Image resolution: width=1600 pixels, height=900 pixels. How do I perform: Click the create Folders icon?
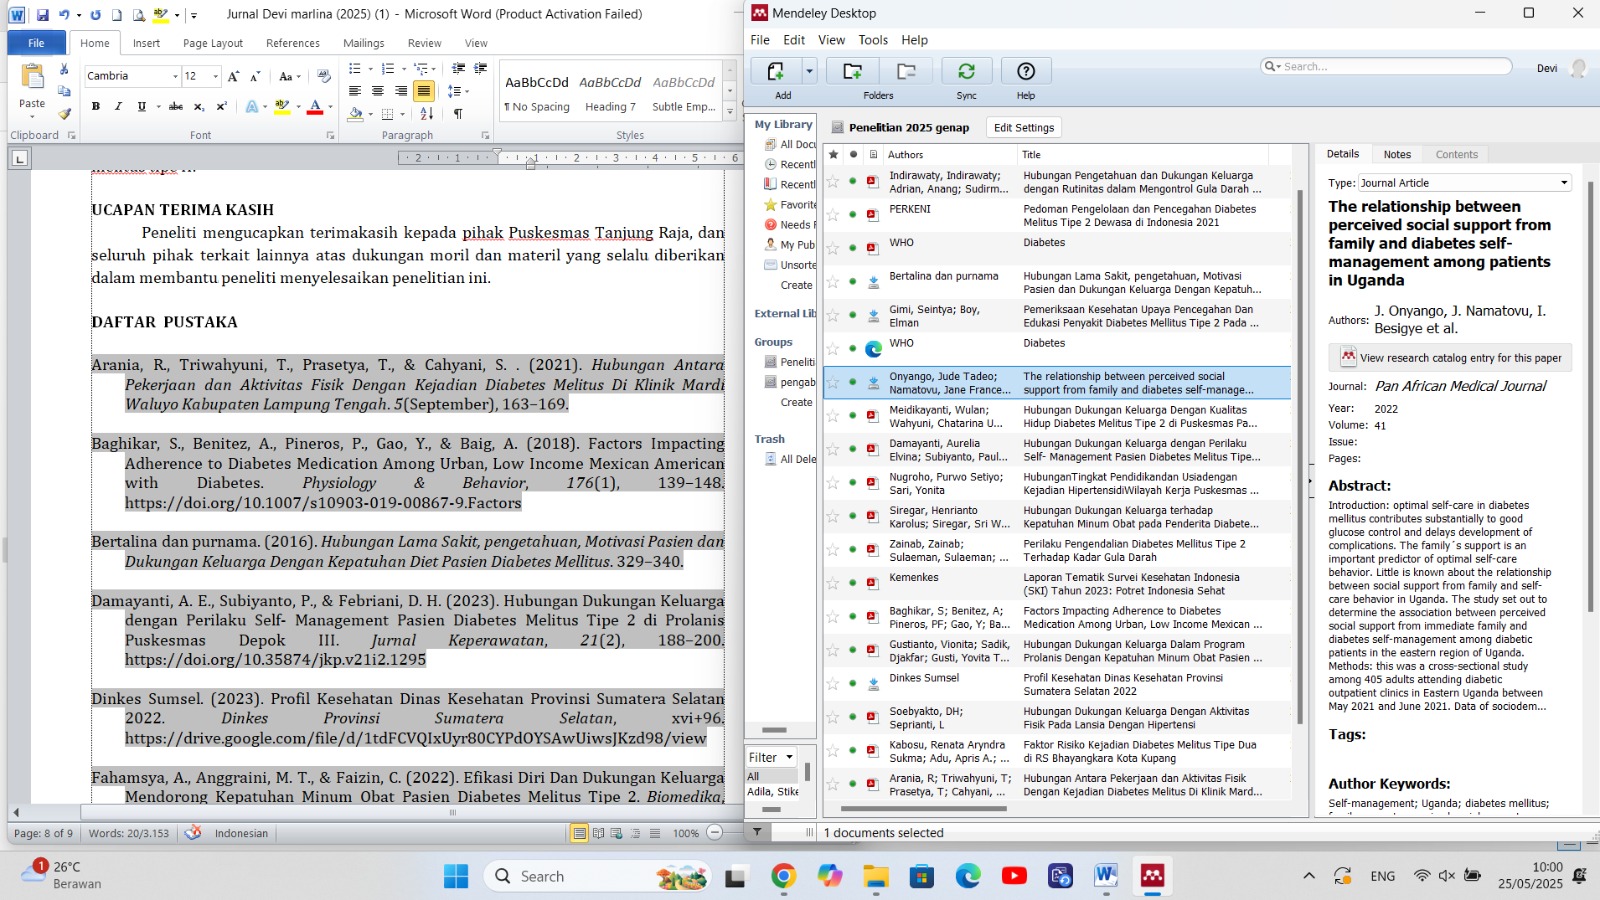pyautogui.click(x=852, y=72)
